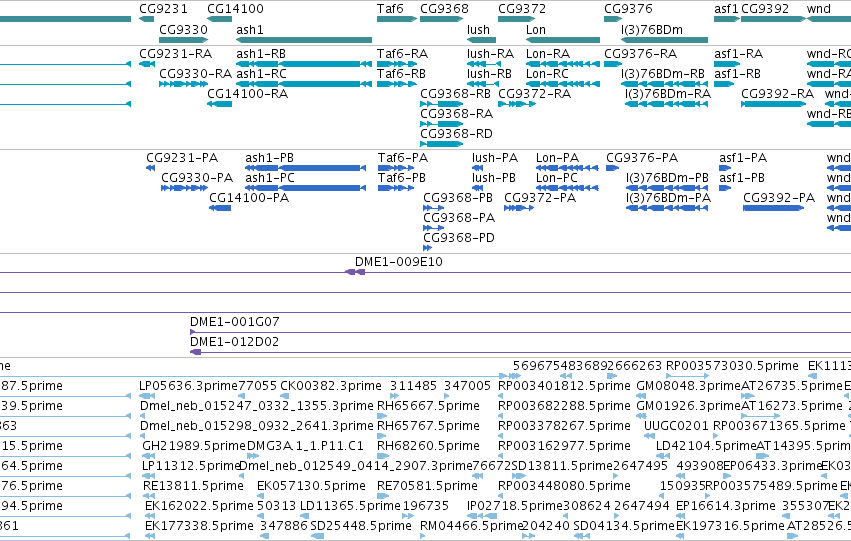This screenshot has height=541, width=851.
Task: Click the RP003401812.5prime EST label
Action: coord(564,386)
